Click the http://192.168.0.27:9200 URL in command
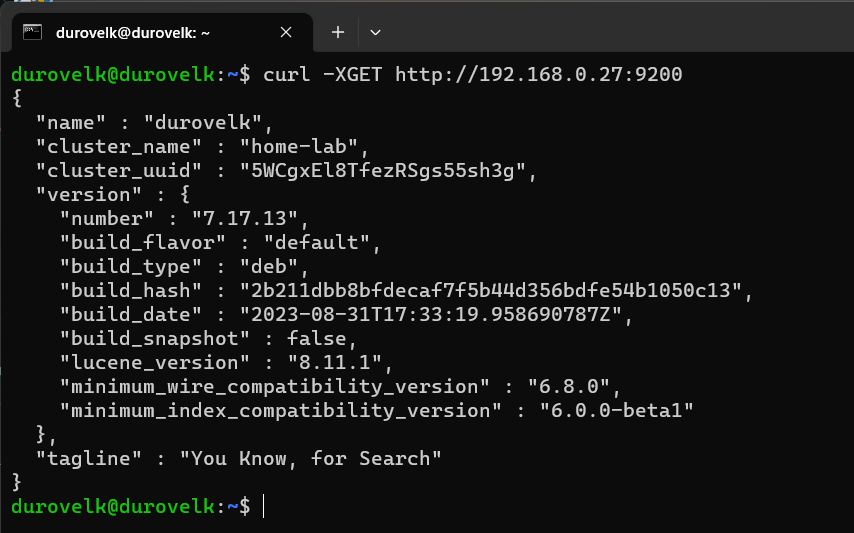This screenshot has width=854, height=533. 539,74
